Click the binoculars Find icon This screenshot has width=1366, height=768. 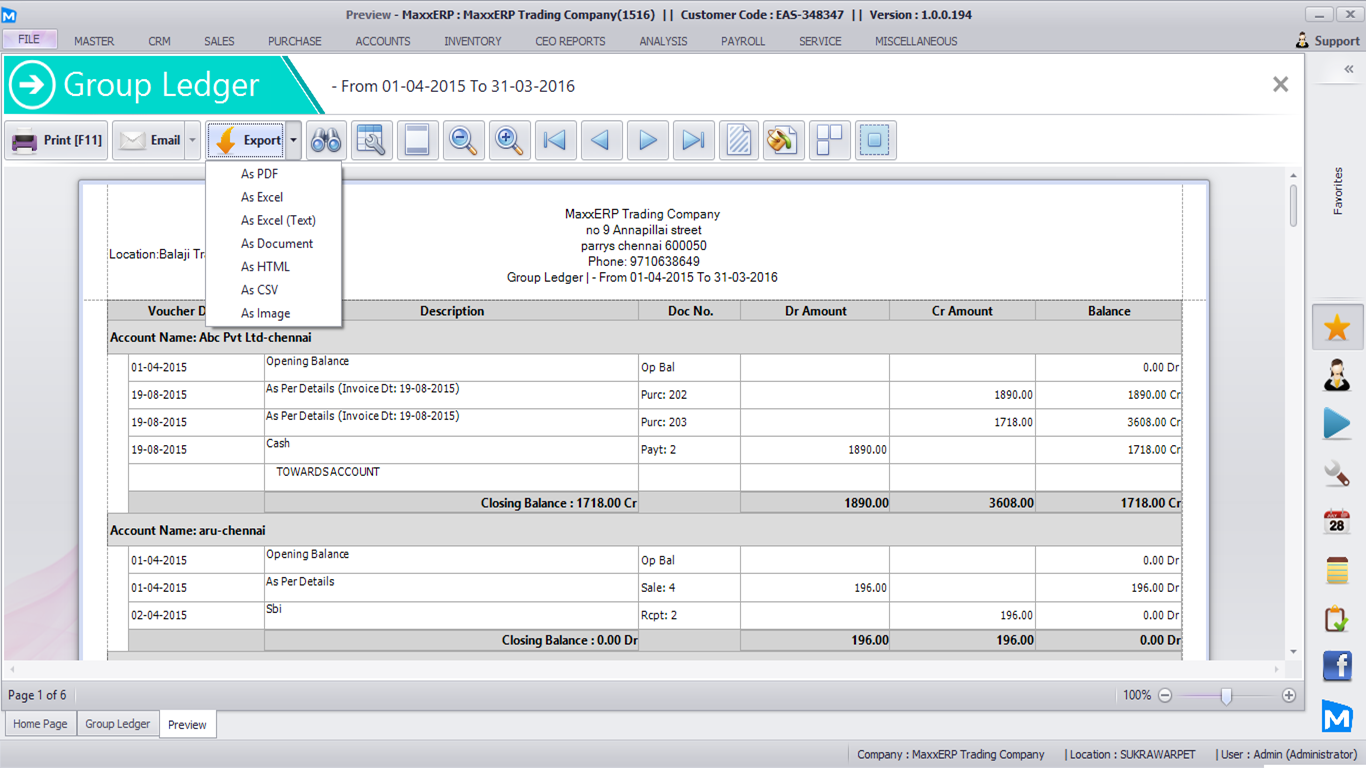[x=326, y=141]
